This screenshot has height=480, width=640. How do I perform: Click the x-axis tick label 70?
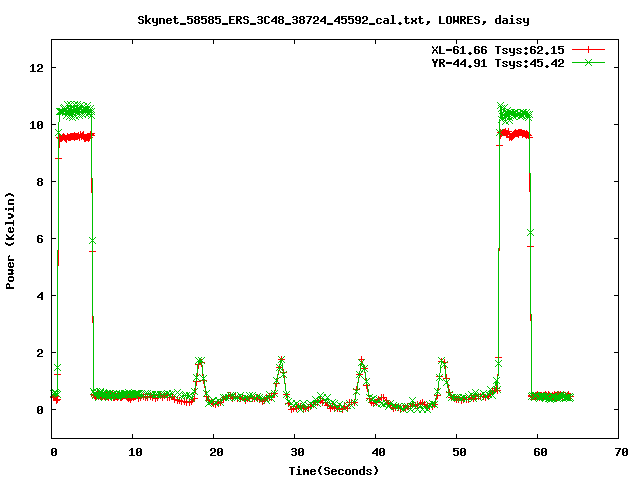pyautogui.click(x=621, y=452)
